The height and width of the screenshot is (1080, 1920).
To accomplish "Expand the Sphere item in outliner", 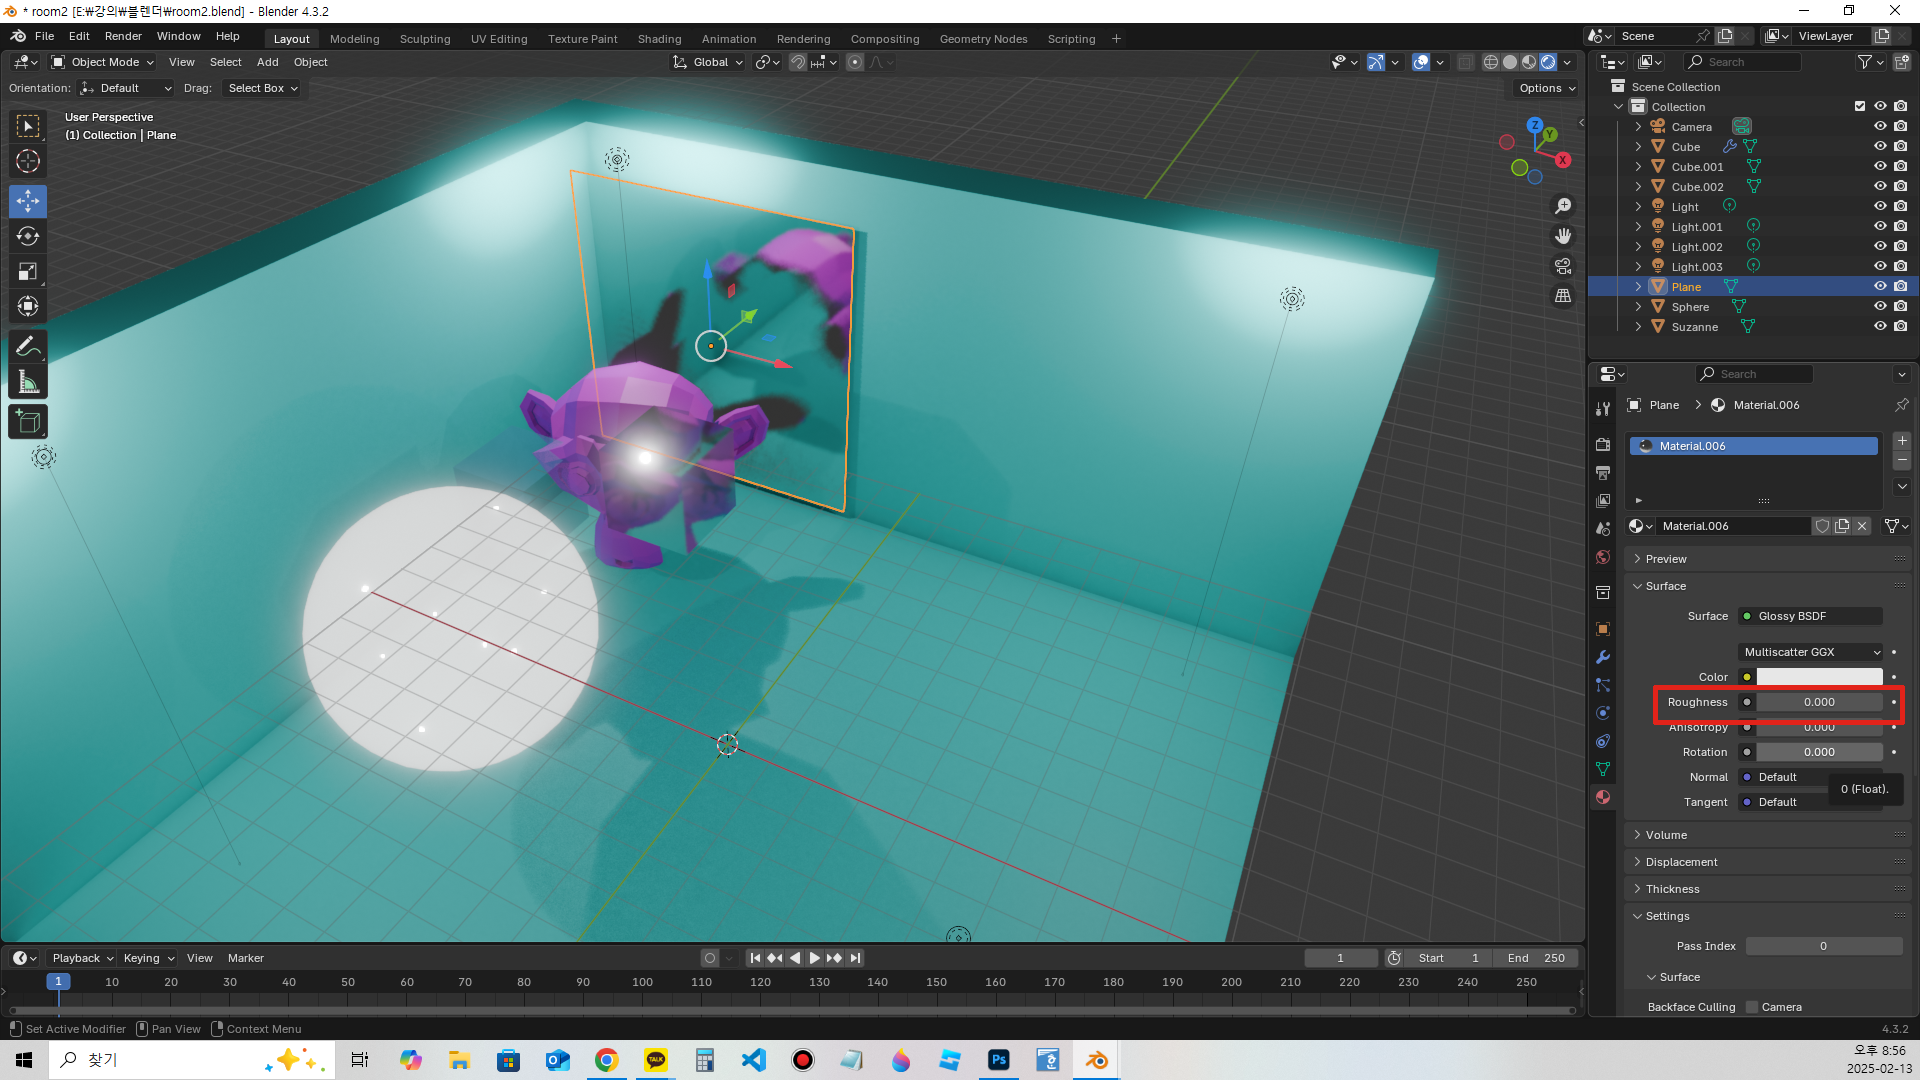I will 1638,307.
